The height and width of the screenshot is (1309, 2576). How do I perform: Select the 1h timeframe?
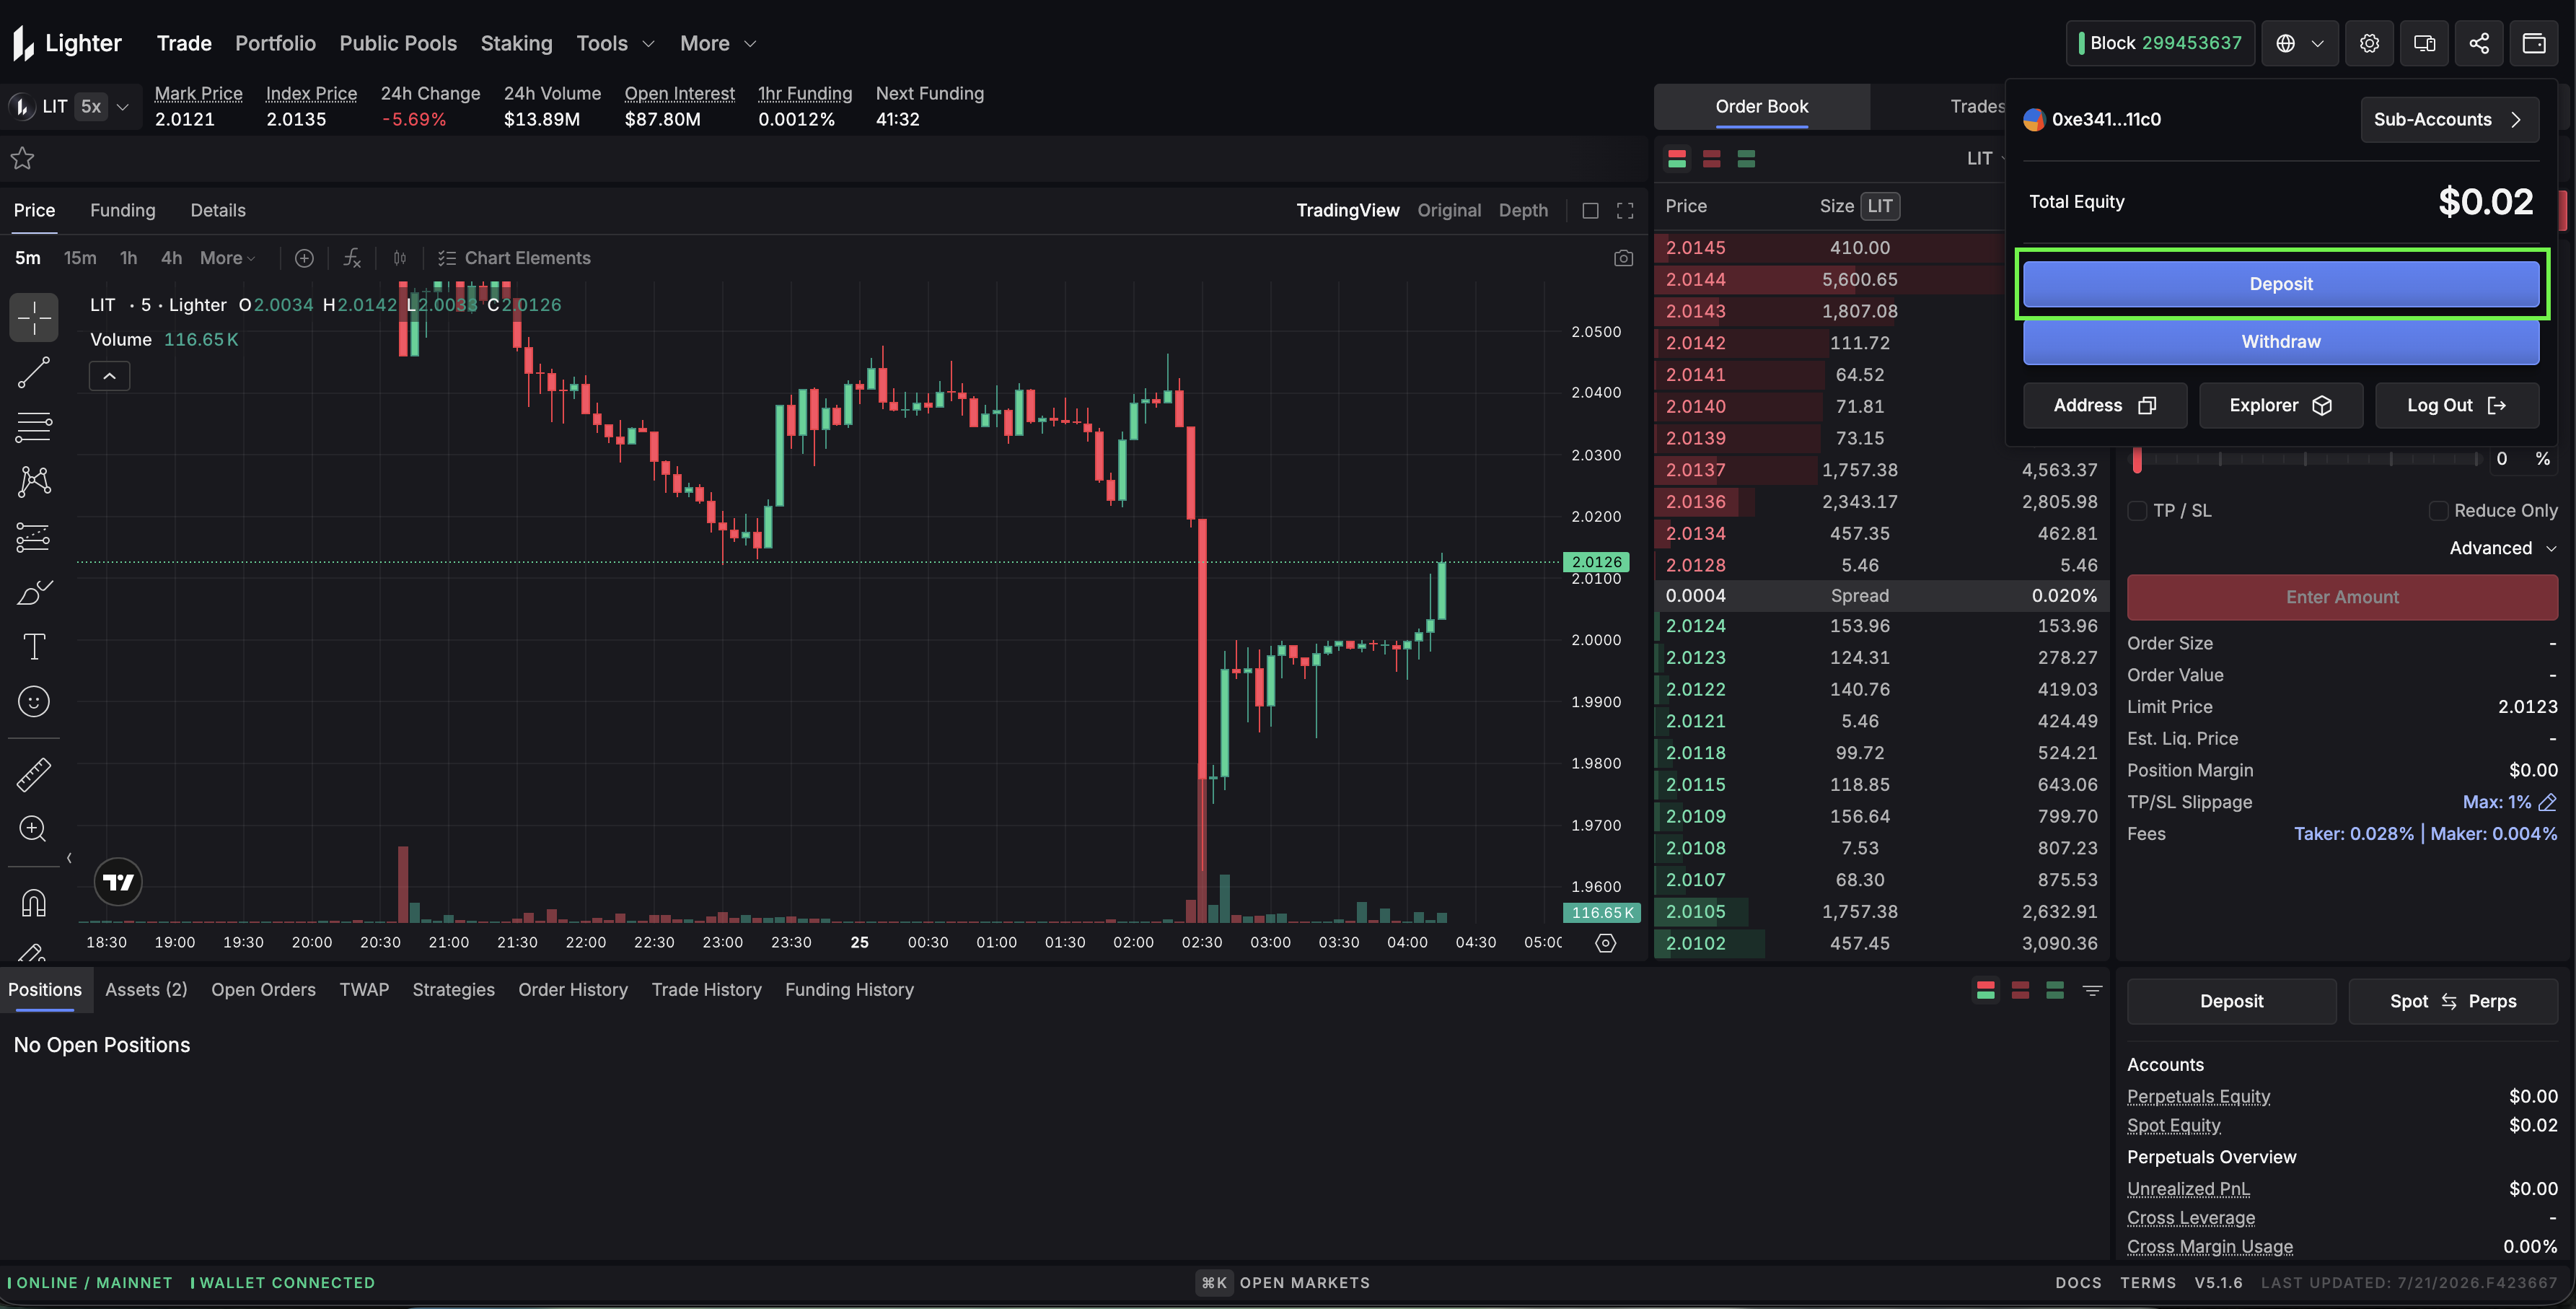coord(128,258)
